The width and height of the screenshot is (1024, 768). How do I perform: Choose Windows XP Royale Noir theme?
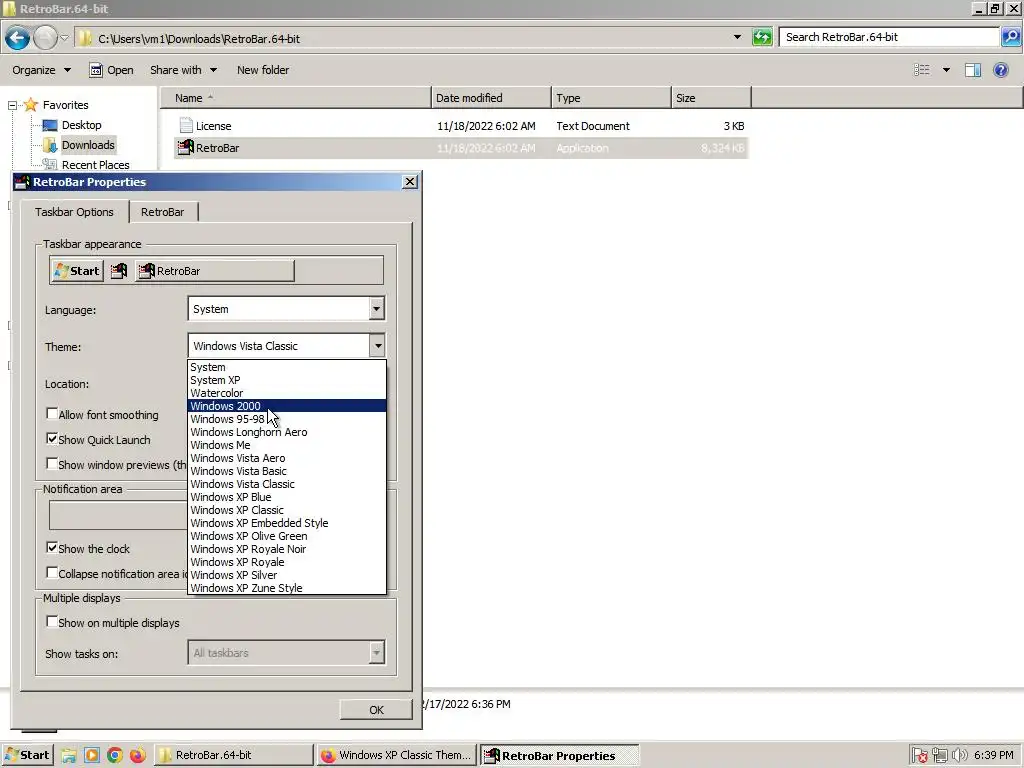287,549
